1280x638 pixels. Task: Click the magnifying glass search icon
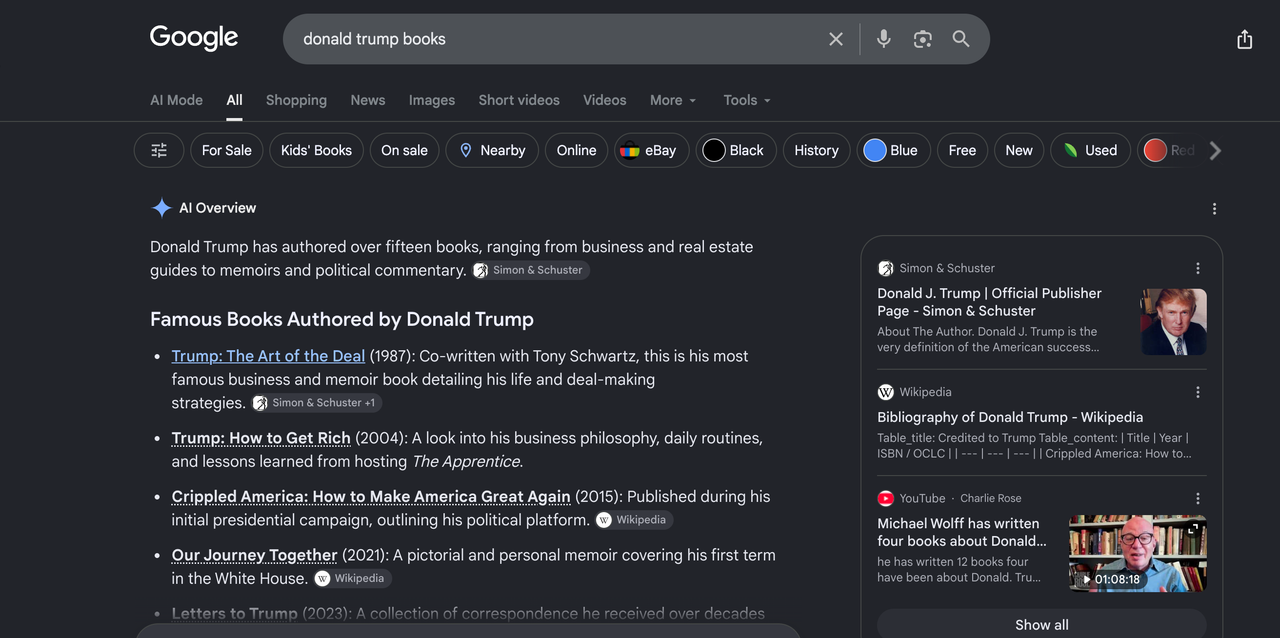(x=961, y=39)
